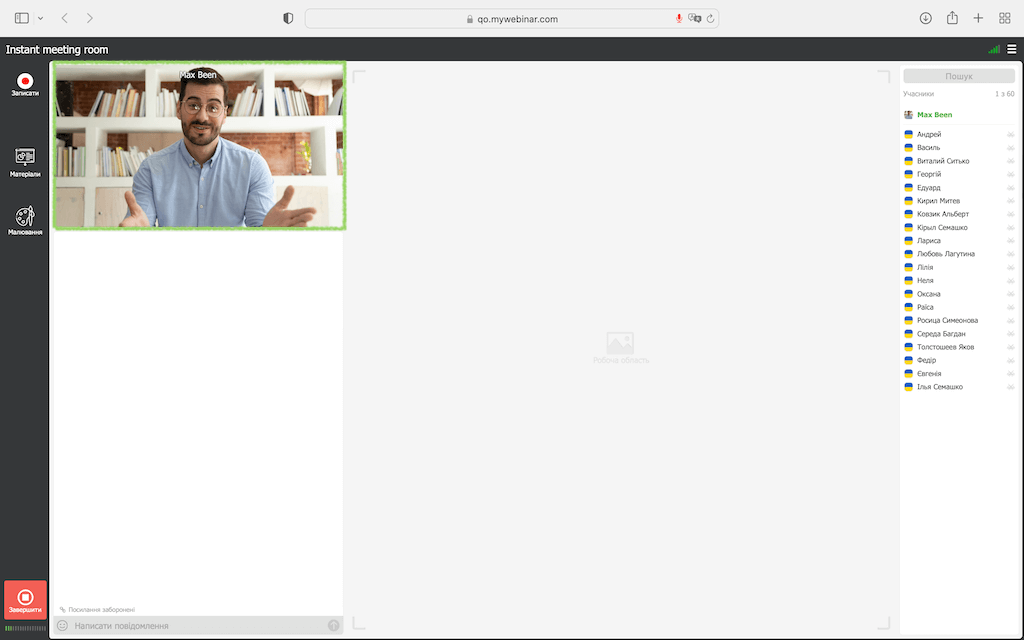
Task: Expand the Safari sidebar dropdown arrow
Action: pos(40,18)
